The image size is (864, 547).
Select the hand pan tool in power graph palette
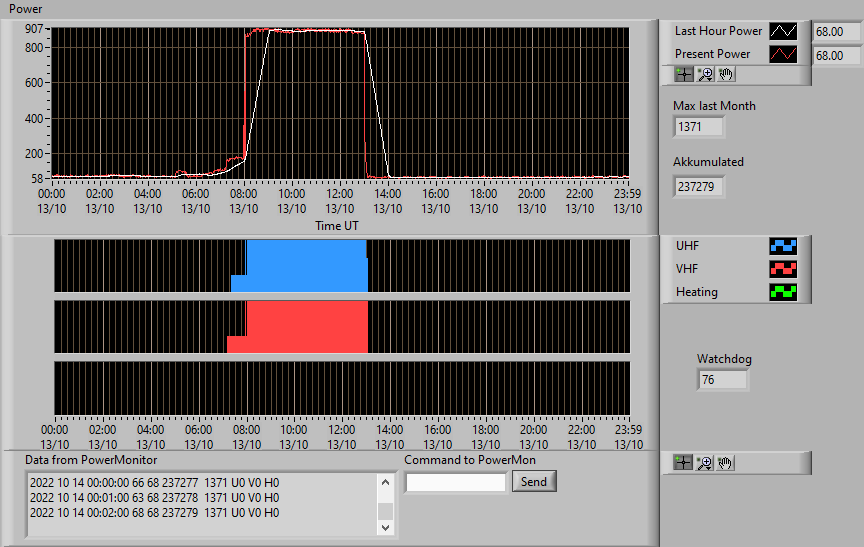coord(726,74)
